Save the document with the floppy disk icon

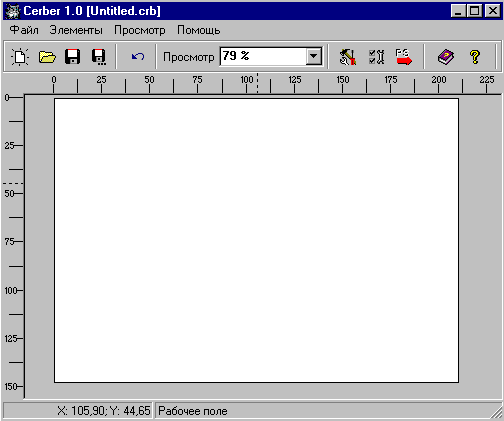click(x=72, y=57)
